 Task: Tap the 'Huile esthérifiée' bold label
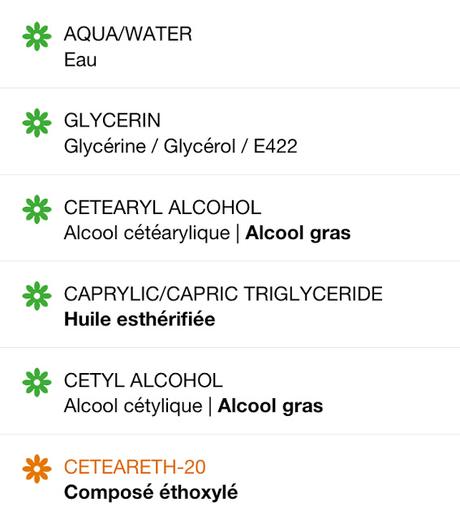coord(140,319)
